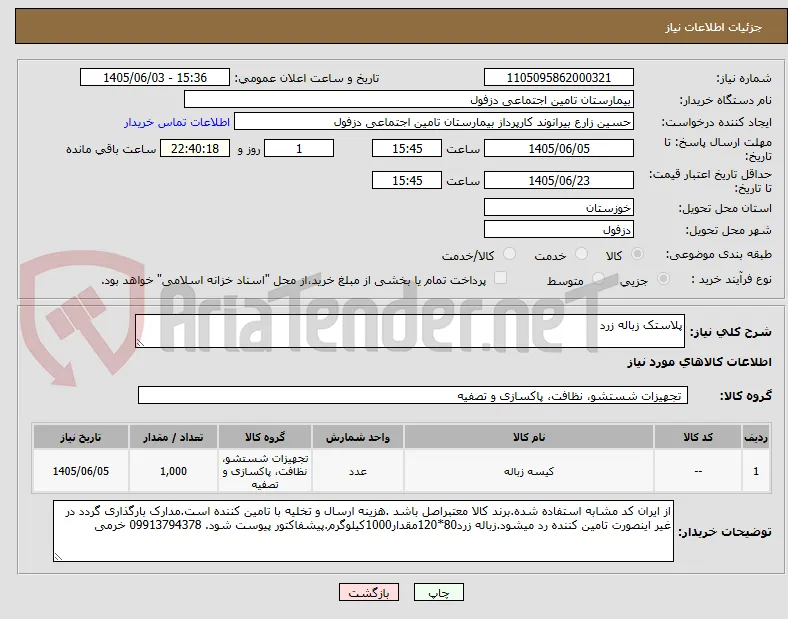Select the خدمت radio button
788x619 pixels.
pyautogui.click(x=581, y=254)
